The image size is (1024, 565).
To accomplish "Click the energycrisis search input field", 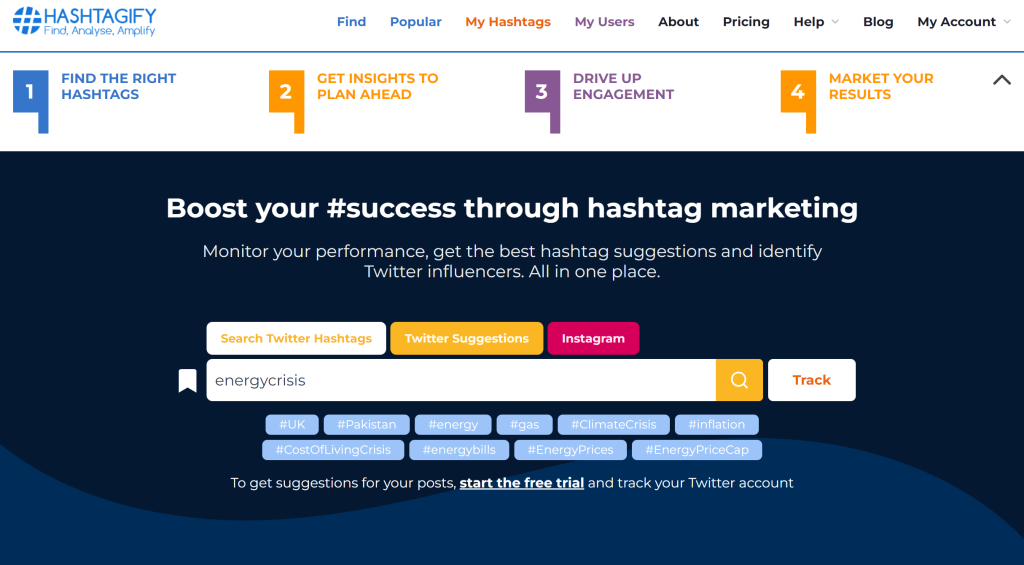I will click(x=461, y=380).
